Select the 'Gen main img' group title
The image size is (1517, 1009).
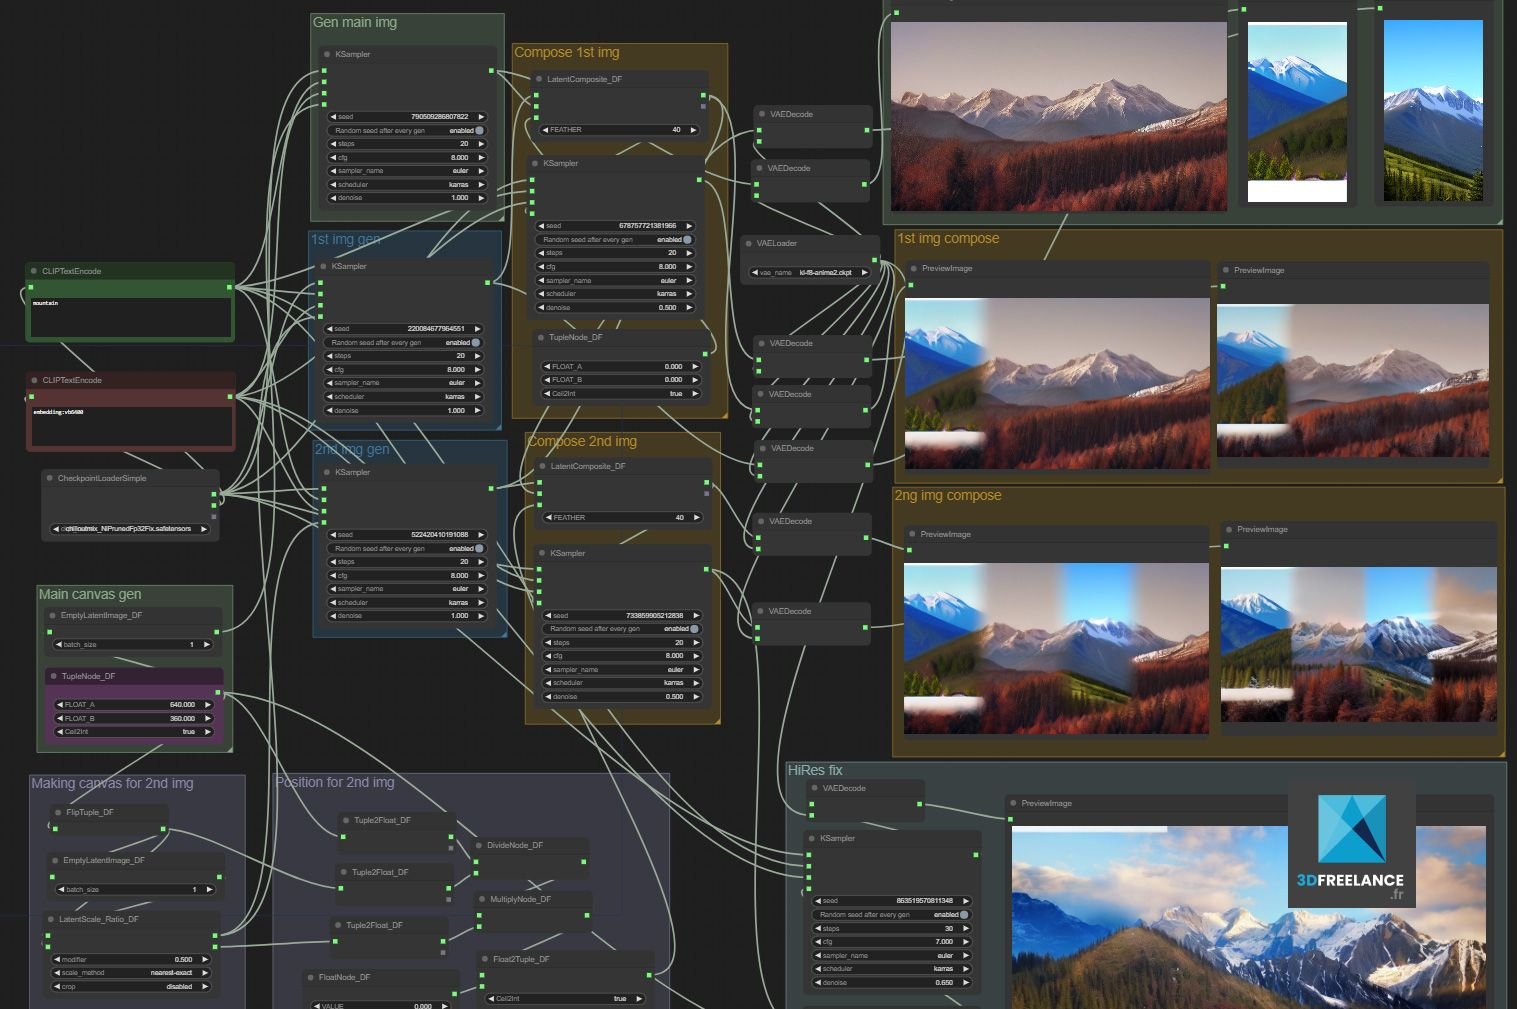(355, 22)
